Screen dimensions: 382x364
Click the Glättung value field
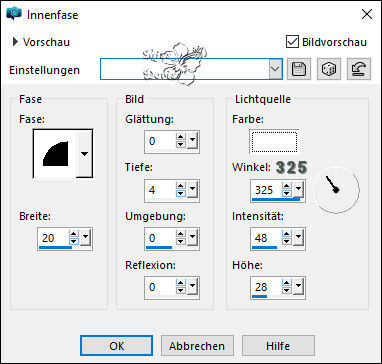click(x=160, y=141)
